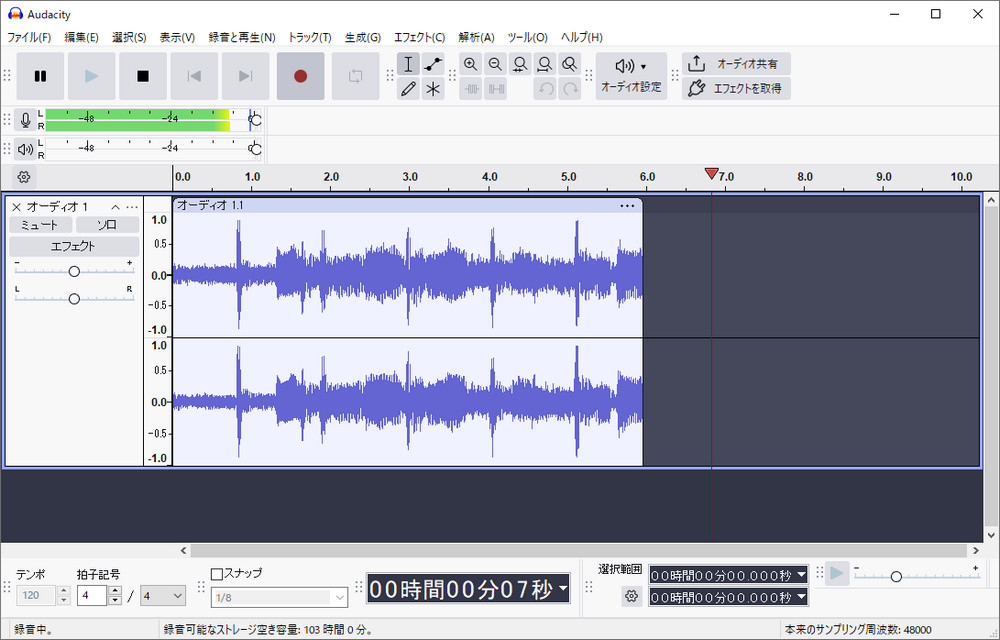This screenshot has width=1000, height=640.
Task: Click the Silence audio selection icon
Action: (495, 89)
